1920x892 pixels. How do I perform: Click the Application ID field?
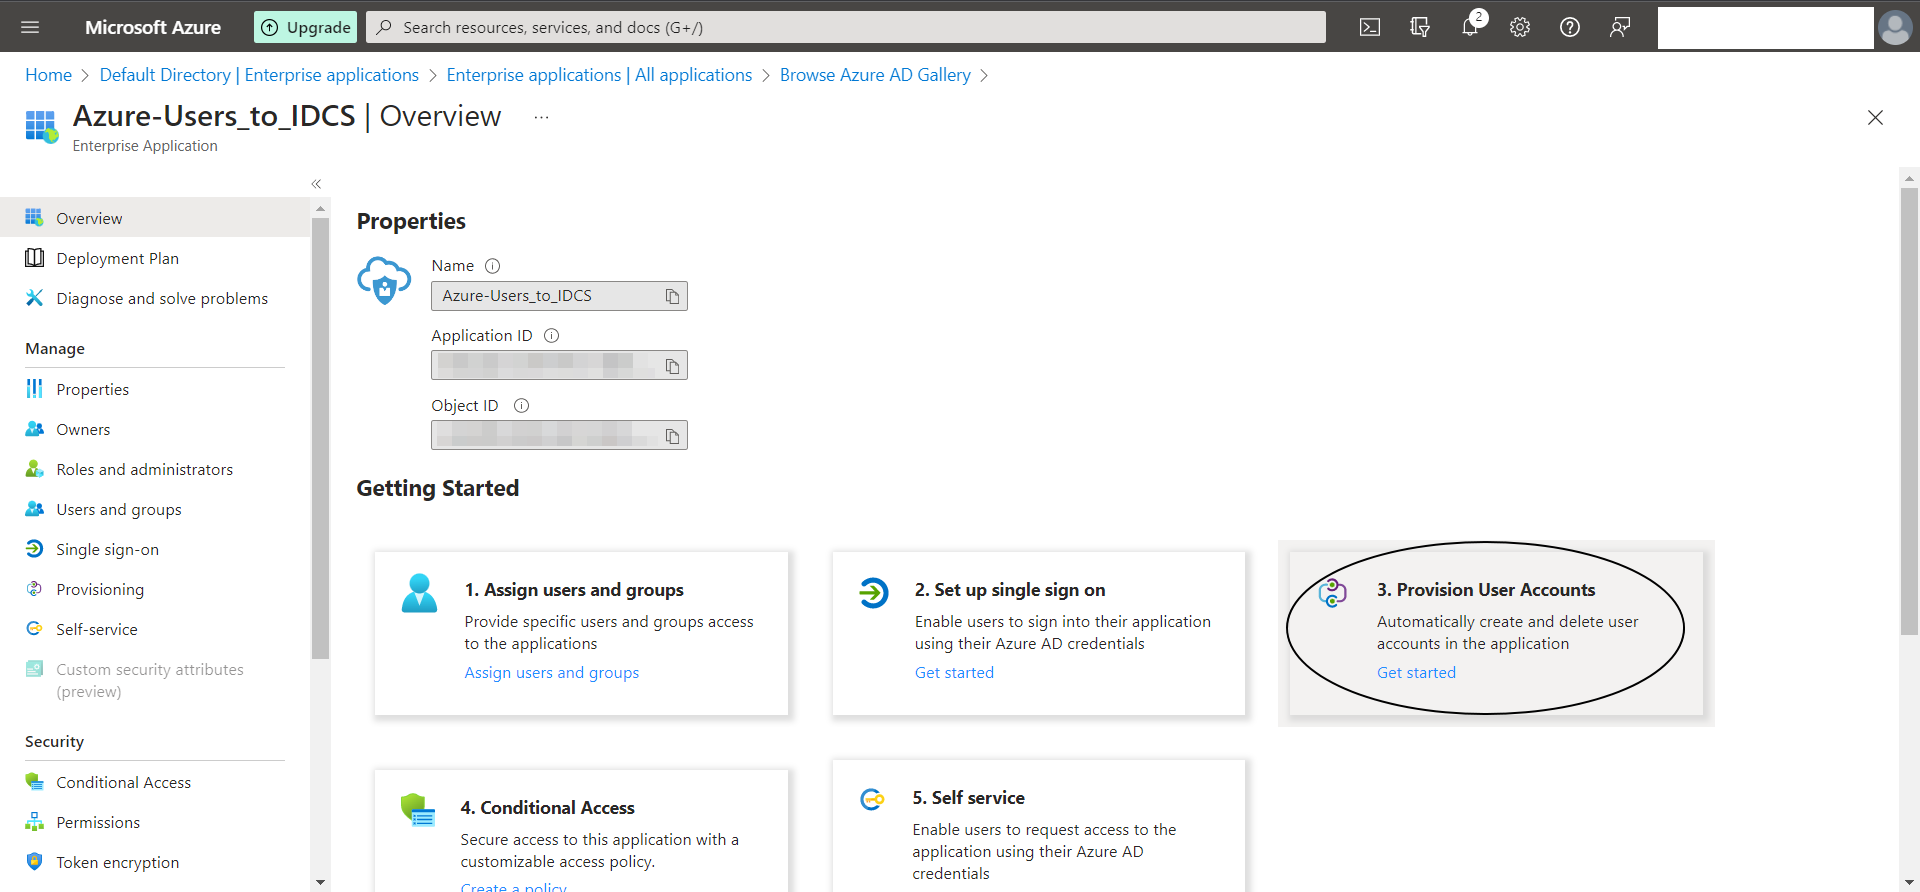pyautogui.click(x=559, y=366)
